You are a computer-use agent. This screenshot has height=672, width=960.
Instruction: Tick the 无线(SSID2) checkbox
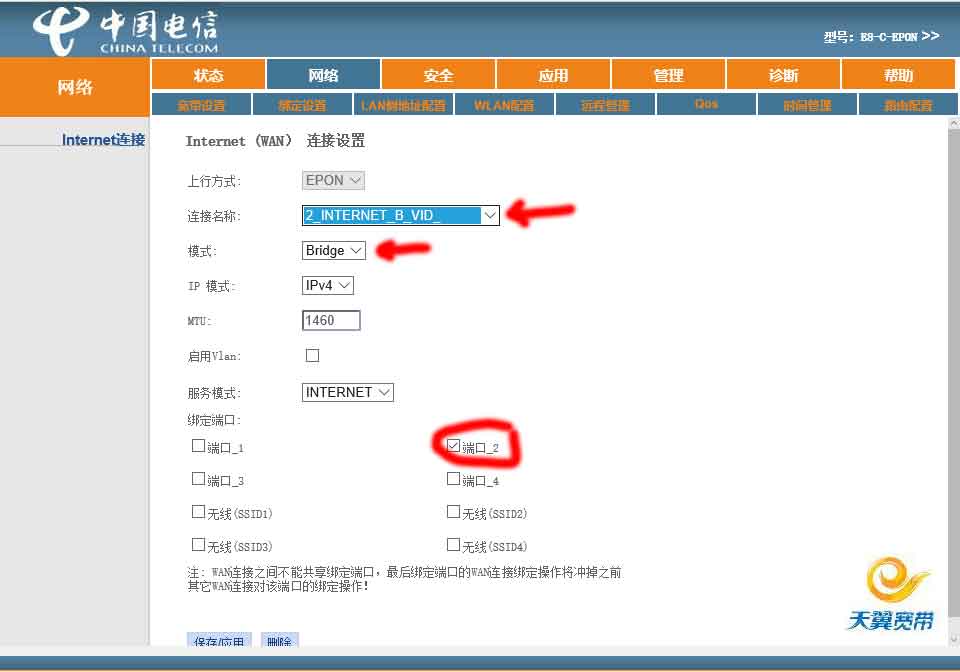pos(453,512)
